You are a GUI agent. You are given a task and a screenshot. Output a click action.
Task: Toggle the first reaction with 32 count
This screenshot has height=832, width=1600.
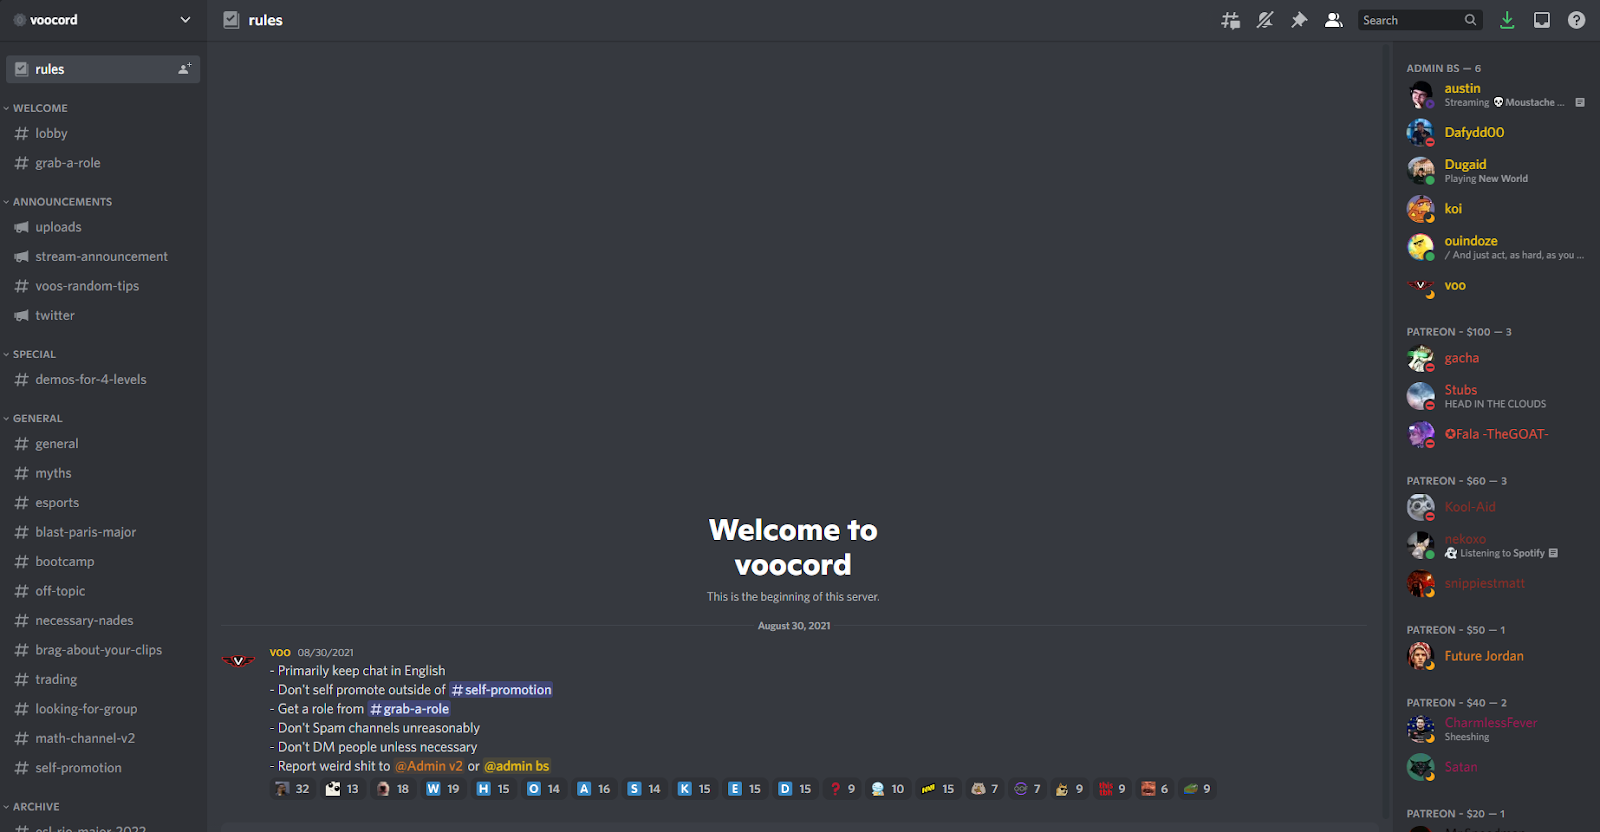coord(292,789)
